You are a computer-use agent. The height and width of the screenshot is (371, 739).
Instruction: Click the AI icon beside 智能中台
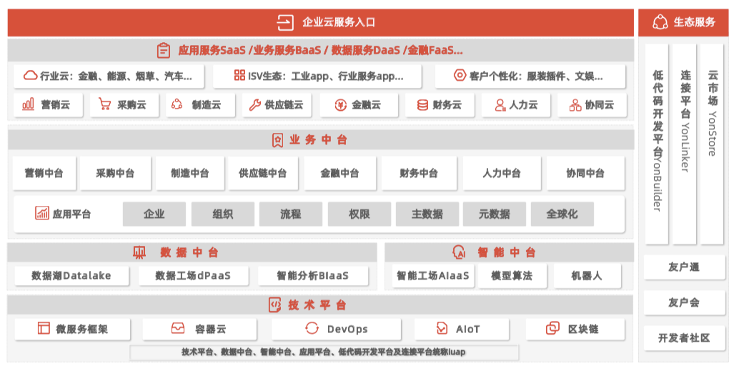coord(459,252)
